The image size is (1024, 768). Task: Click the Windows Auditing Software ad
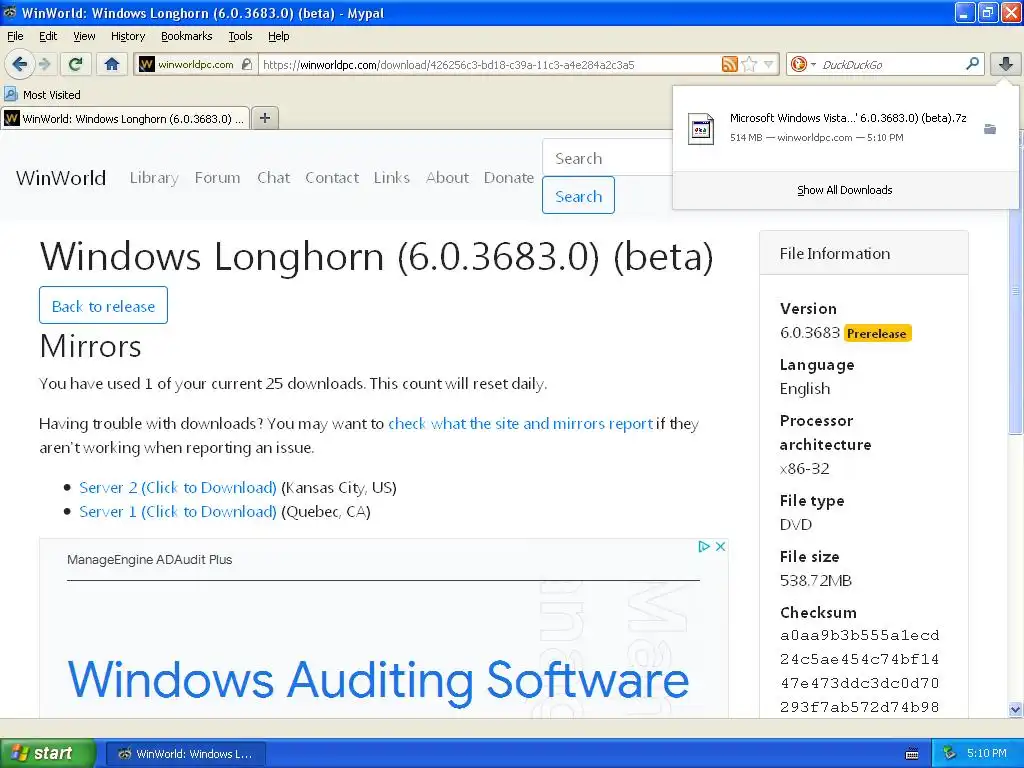378,679
